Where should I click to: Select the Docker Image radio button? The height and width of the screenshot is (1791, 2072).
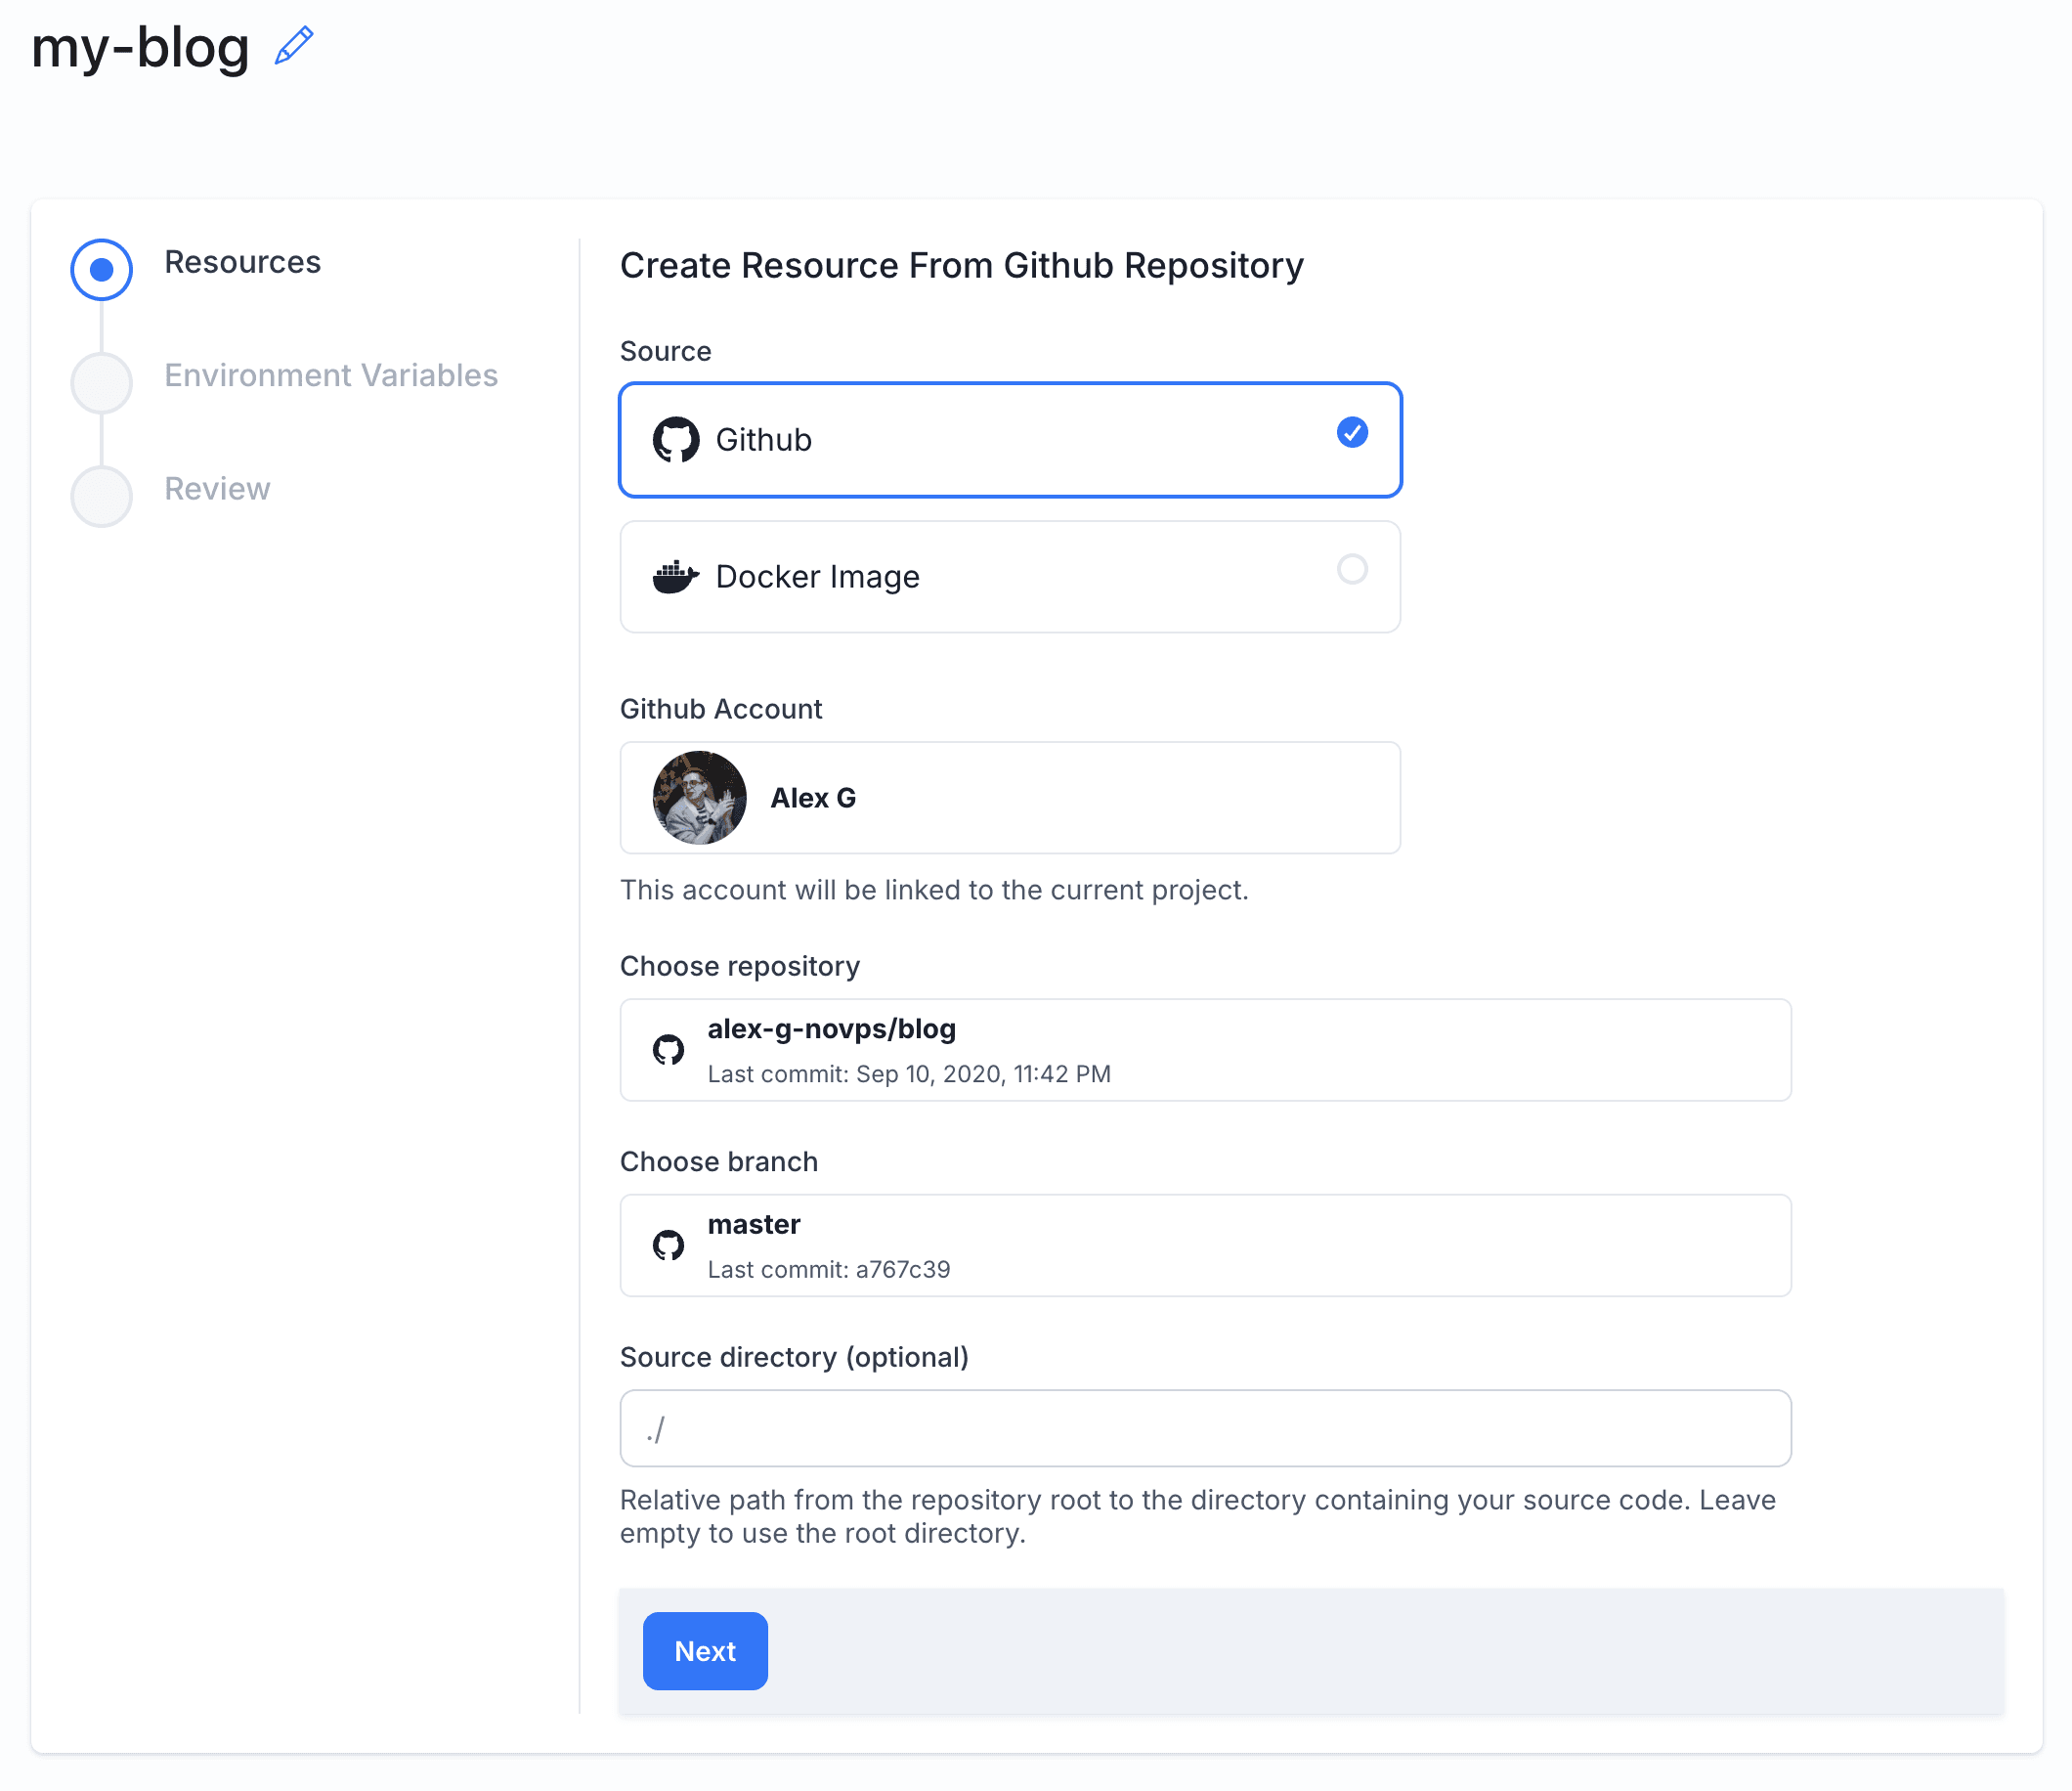1351,569
